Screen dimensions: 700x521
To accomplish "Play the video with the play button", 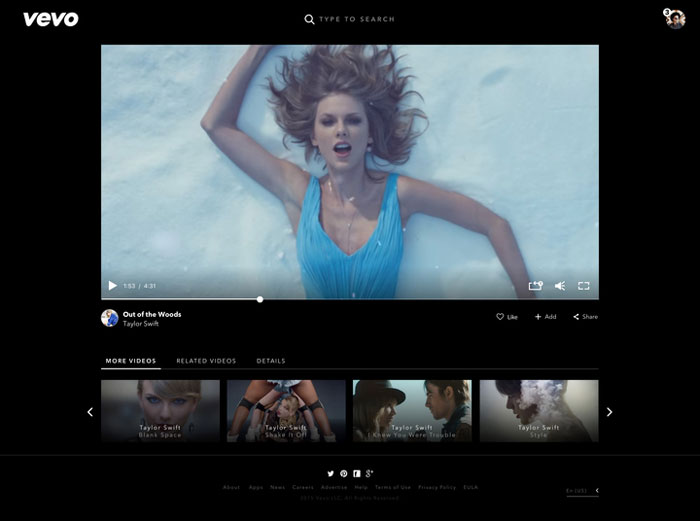I will [112, 286].
